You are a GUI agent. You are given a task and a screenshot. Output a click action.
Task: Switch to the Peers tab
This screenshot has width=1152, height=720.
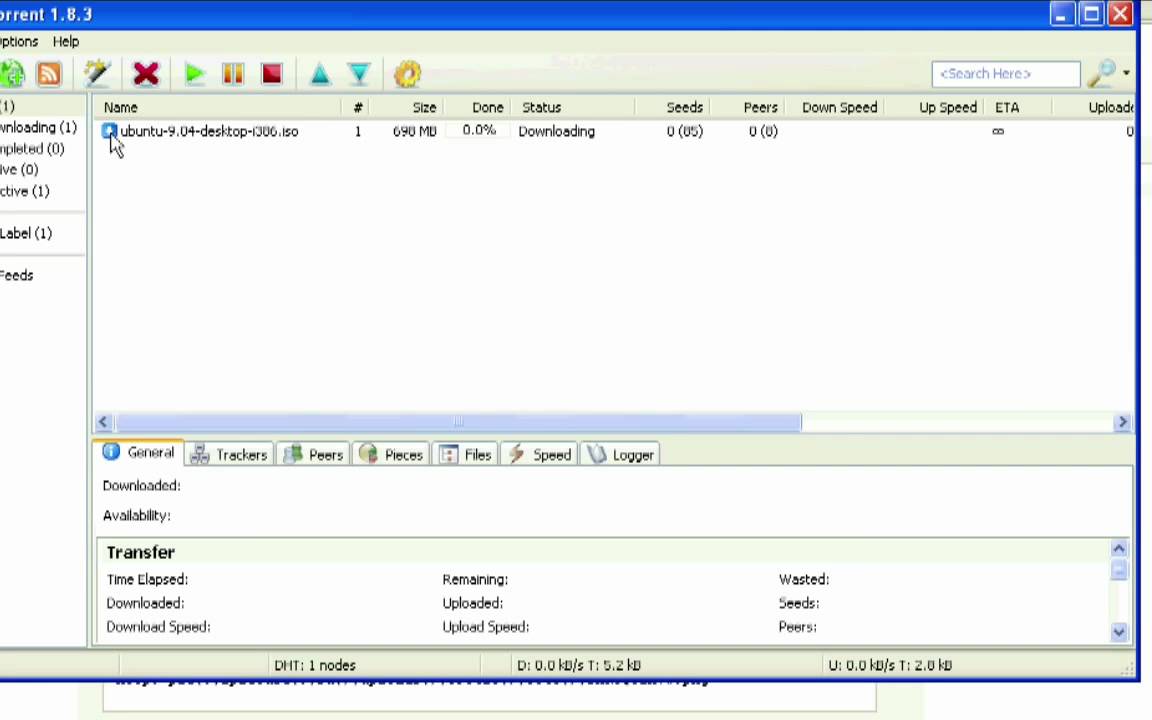314,455
